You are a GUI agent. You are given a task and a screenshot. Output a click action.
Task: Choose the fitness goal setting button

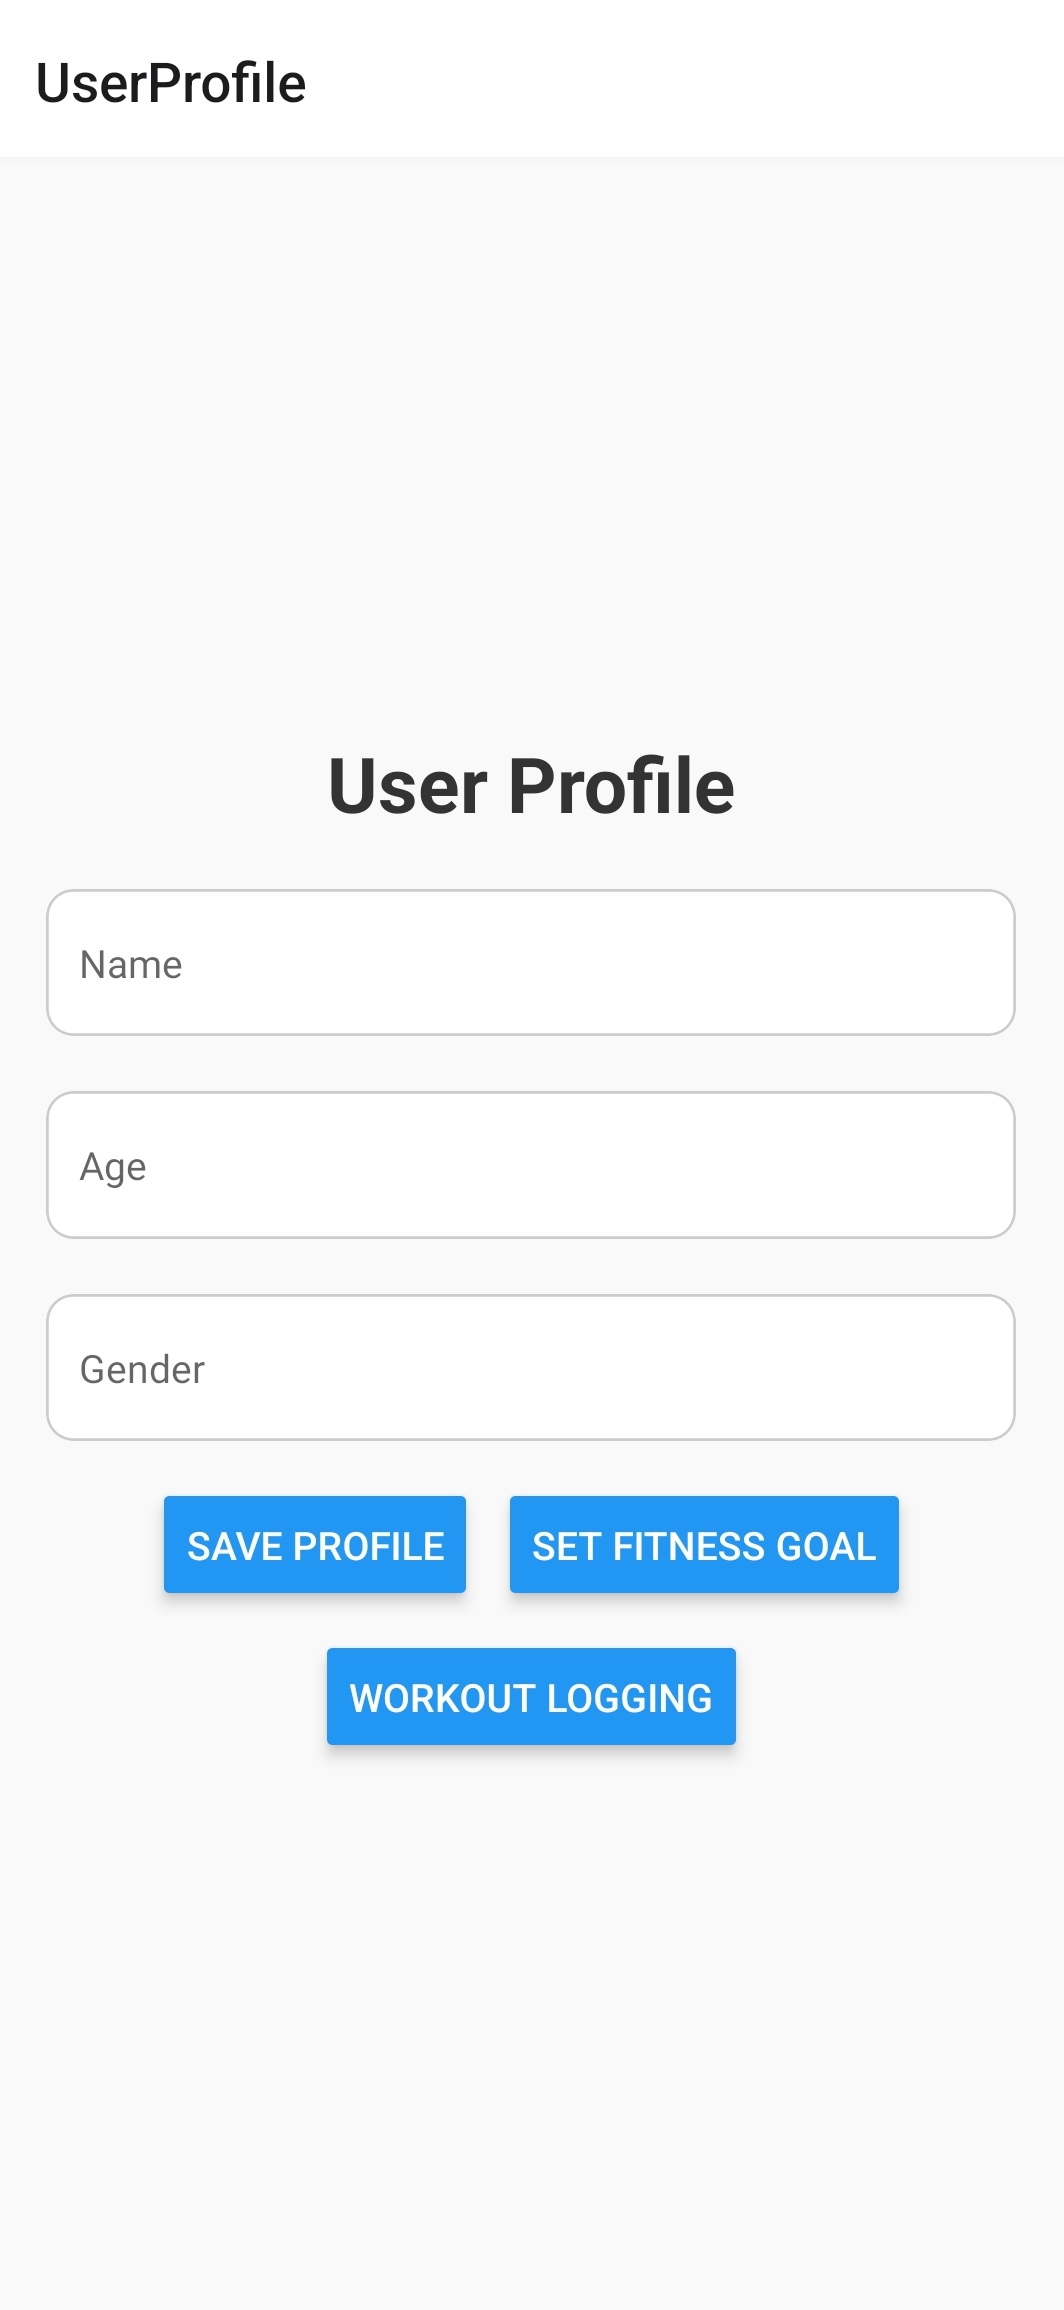click(704, 1545)
